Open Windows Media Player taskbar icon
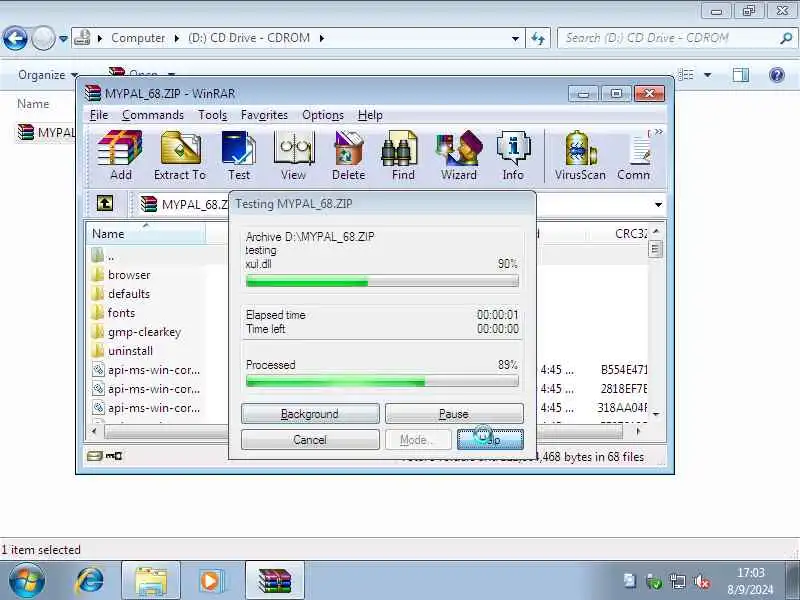The height and width of the screenshot is (600, 800). tap(210, 581)
